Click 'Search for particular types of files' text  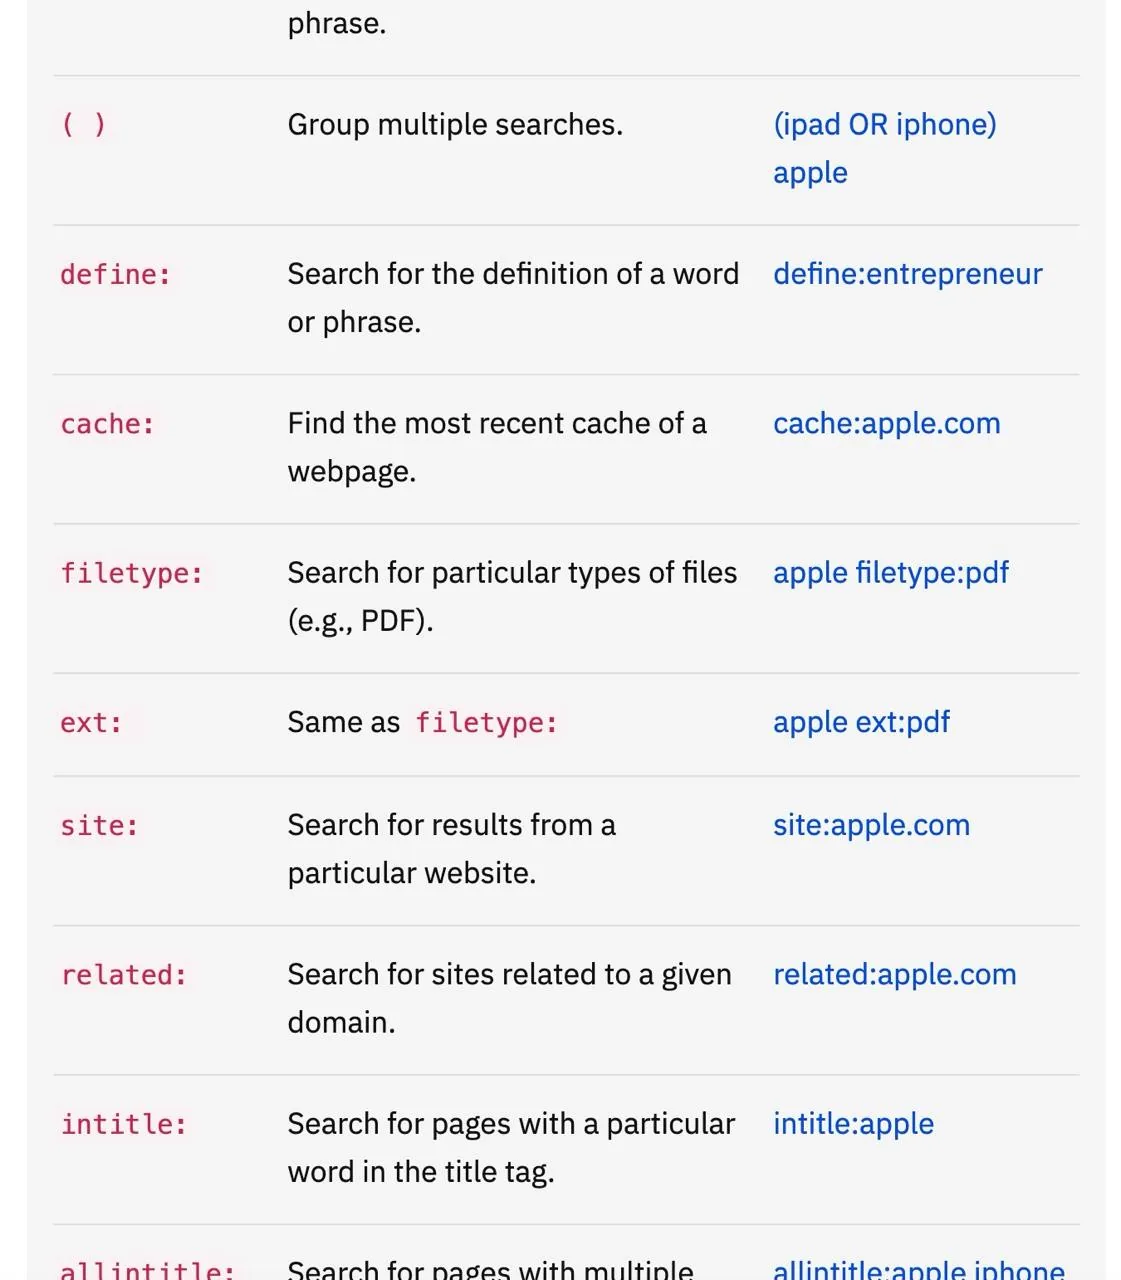(x=512, y=573)
